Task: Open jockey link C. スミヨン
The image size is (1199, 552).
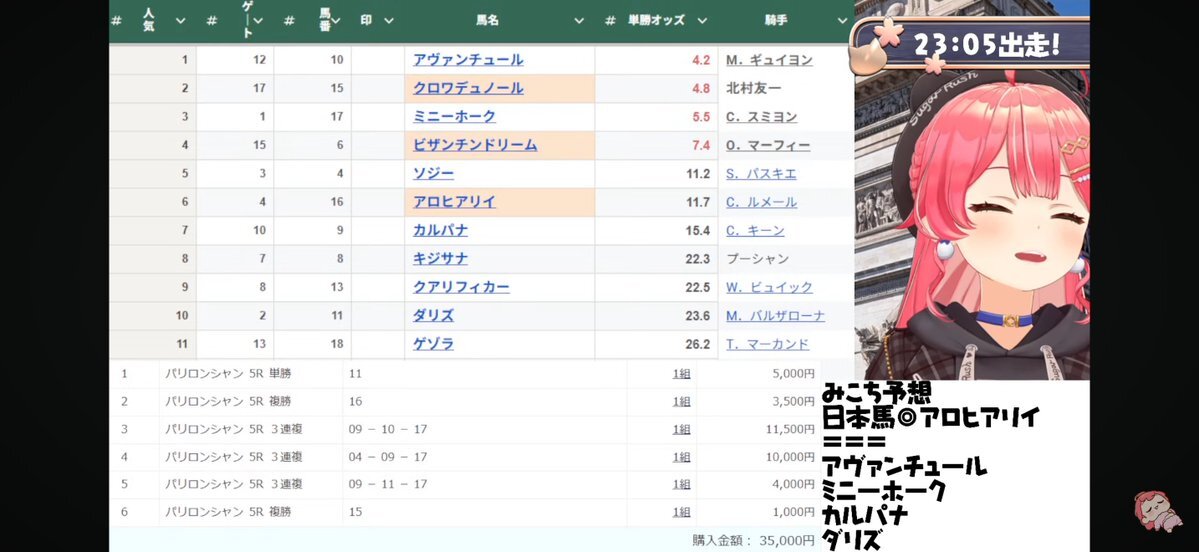Action: tap(762, 117)
